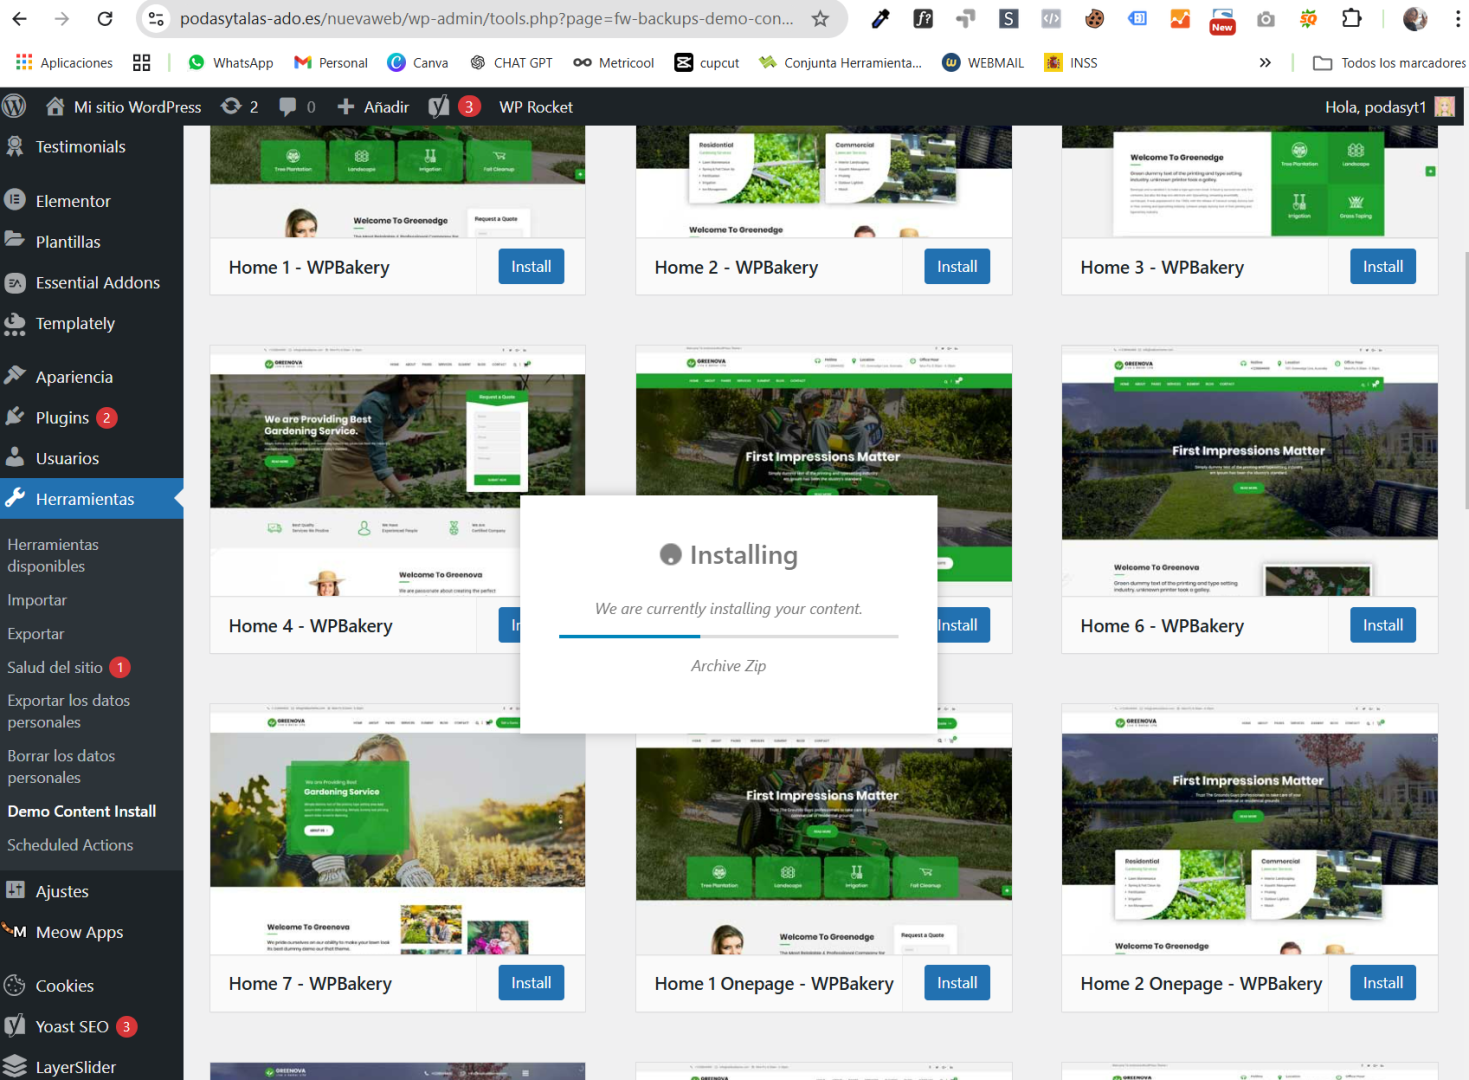This screenshot has height=1080, width=1469.
Task: Click the Home 7 - WPBakery preview thumbnail
Action: [x=397, y=829]
